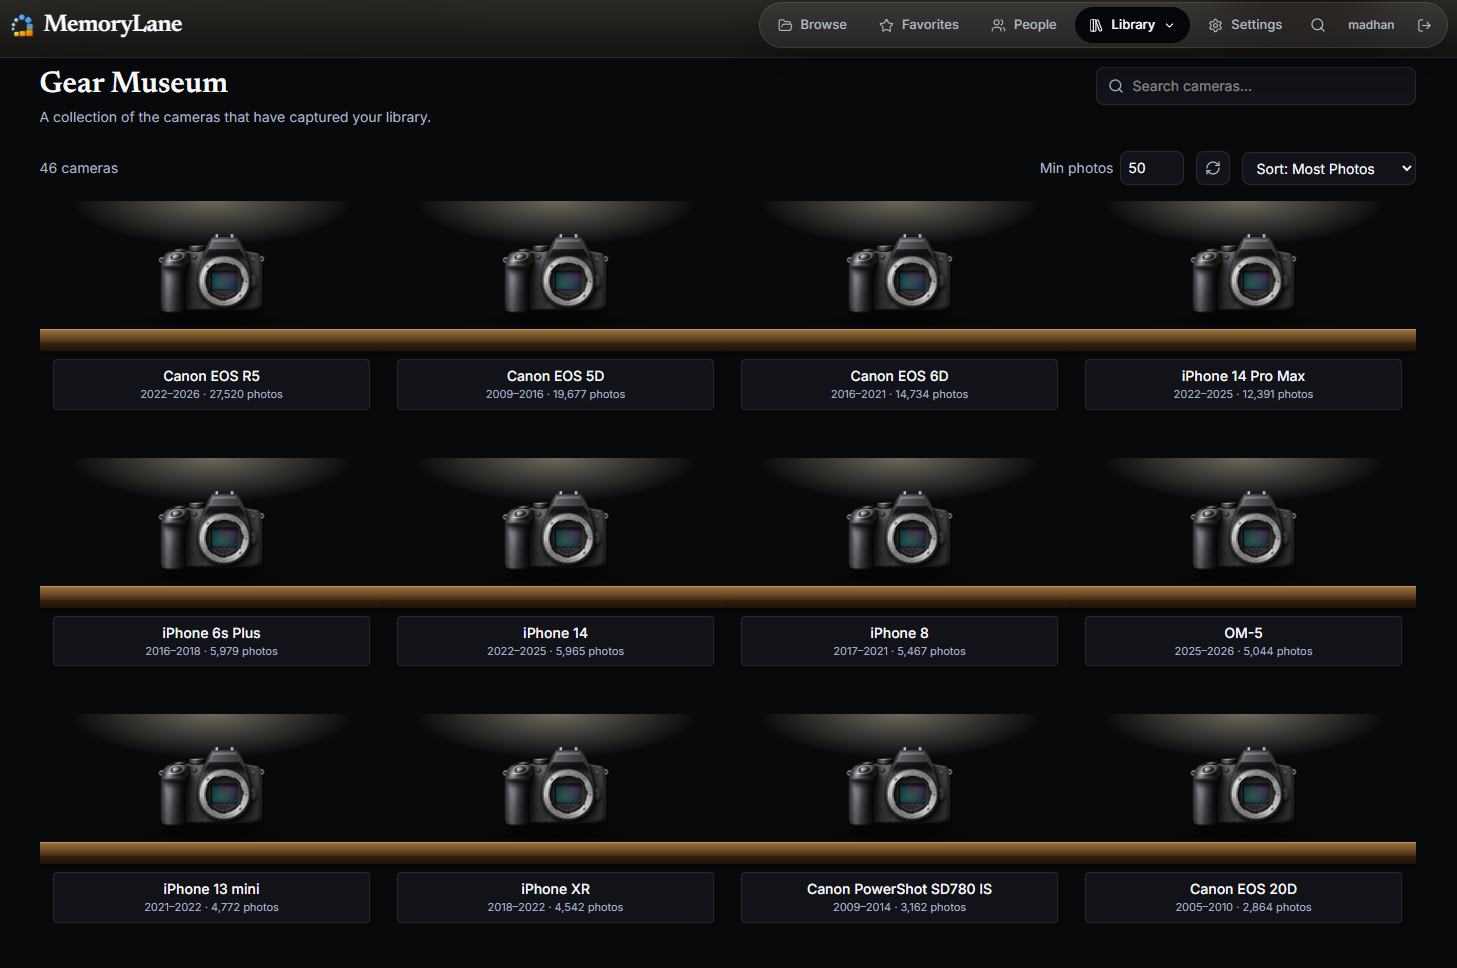This screenshot has height=968, width=1457.
Task: Select the Canon EOS 5D label card
Action: (556, 384)
